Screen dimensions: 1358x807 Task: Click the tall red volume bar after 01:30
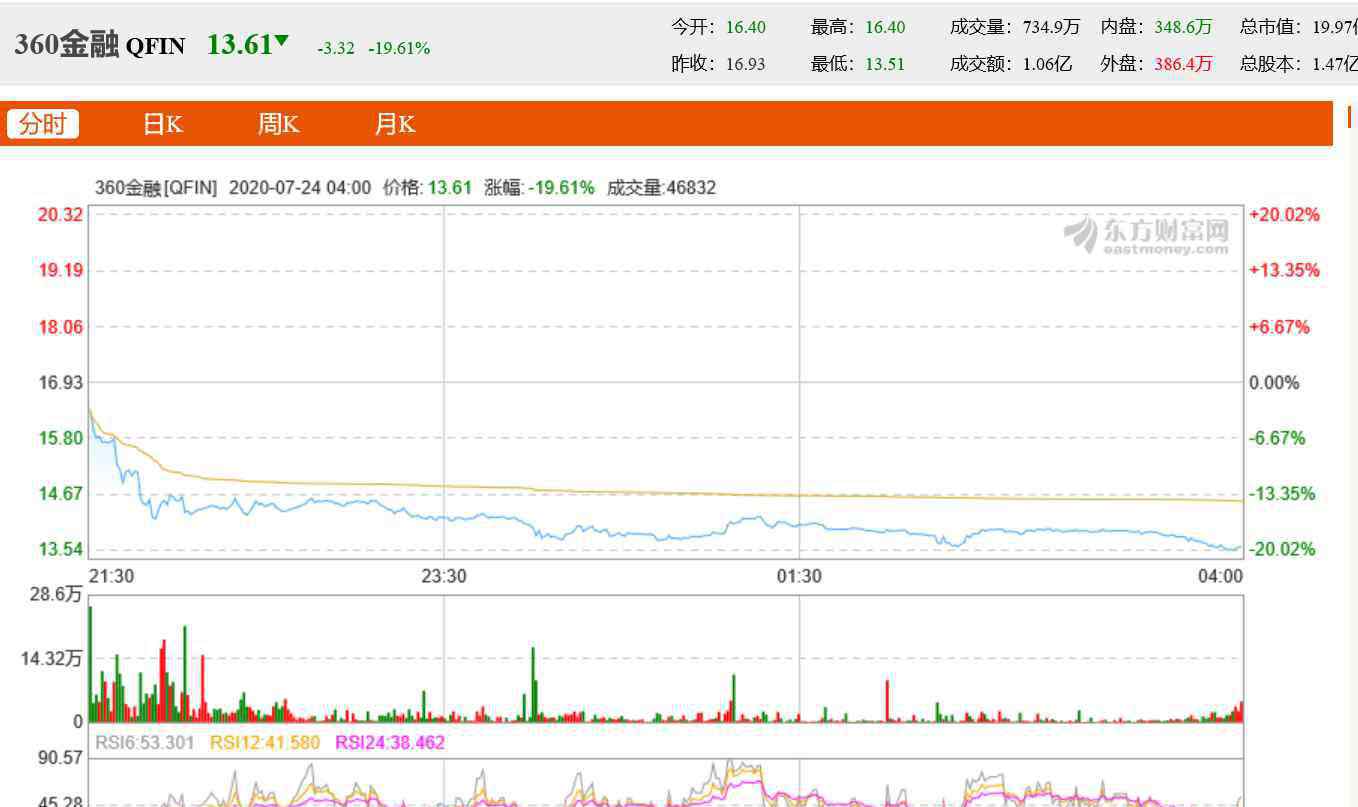[887, 701]
